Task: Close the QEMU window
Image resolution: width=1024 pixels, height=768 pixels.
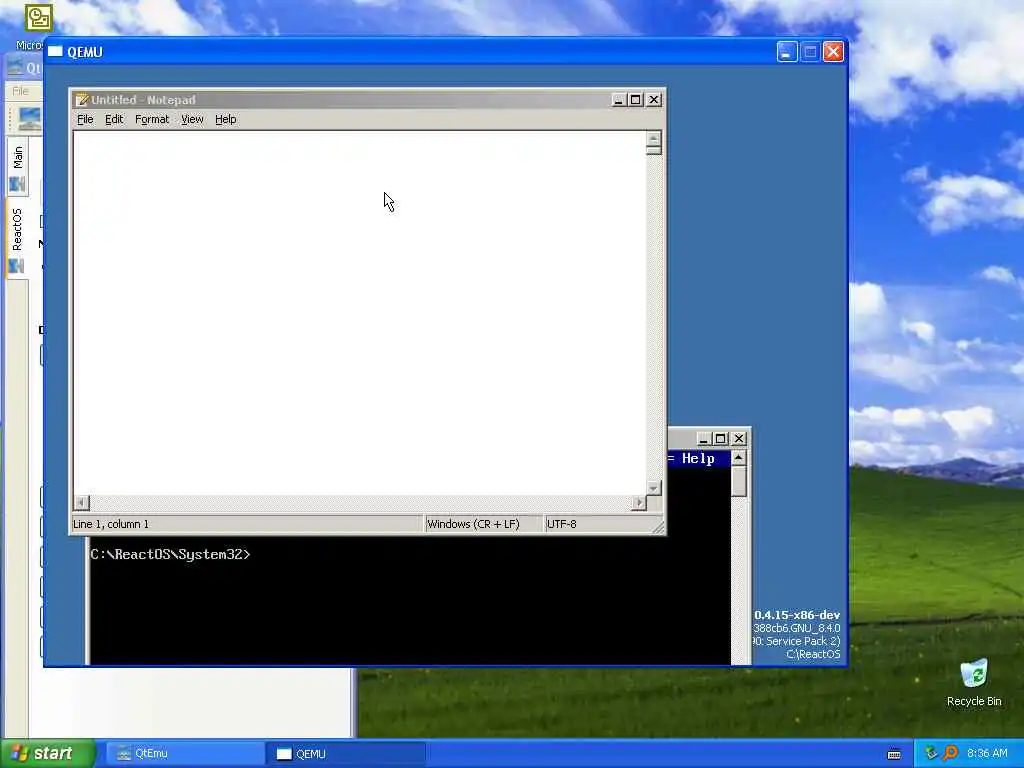Action: click(x=833, y=52)
